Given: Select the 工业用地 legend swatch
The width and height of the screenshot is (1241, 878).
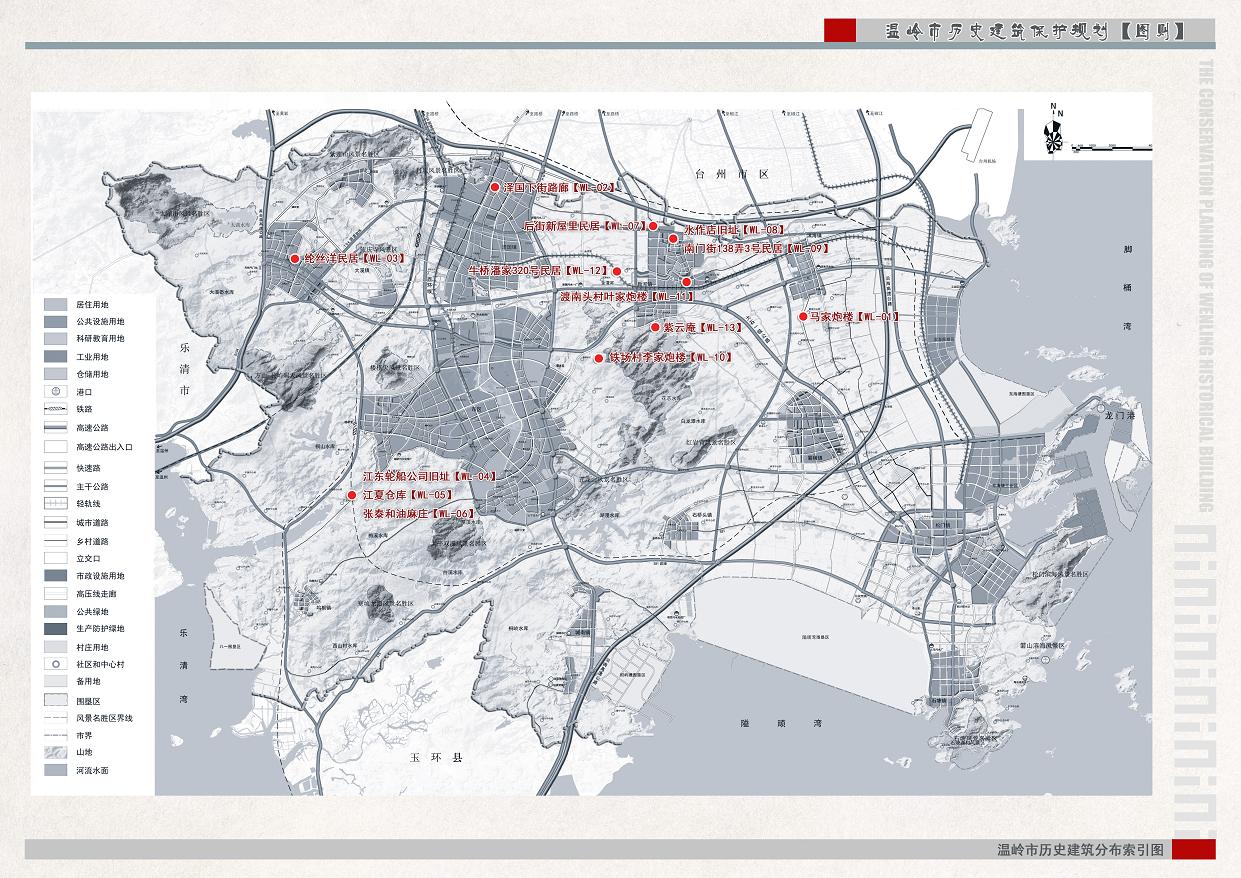Looking at the screenshot, I should point(57,357).
